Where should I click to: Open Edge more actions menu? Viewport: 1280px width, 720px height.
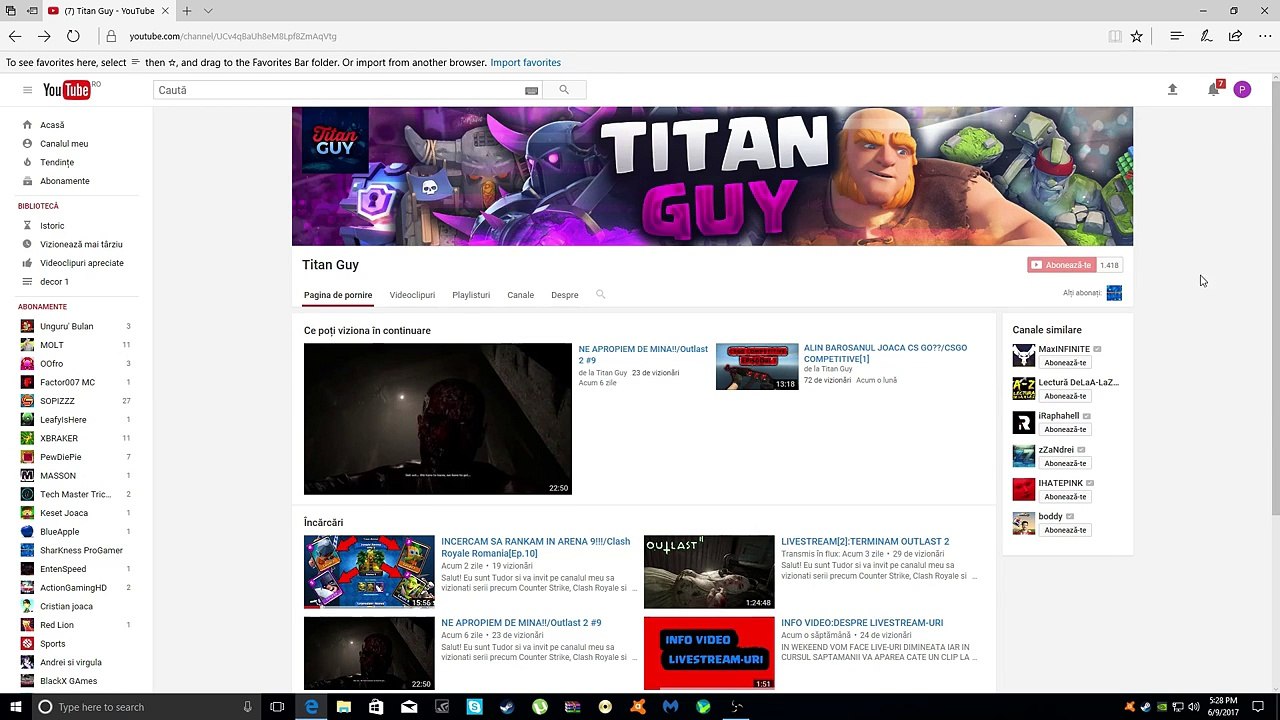tap(1265, 36)
